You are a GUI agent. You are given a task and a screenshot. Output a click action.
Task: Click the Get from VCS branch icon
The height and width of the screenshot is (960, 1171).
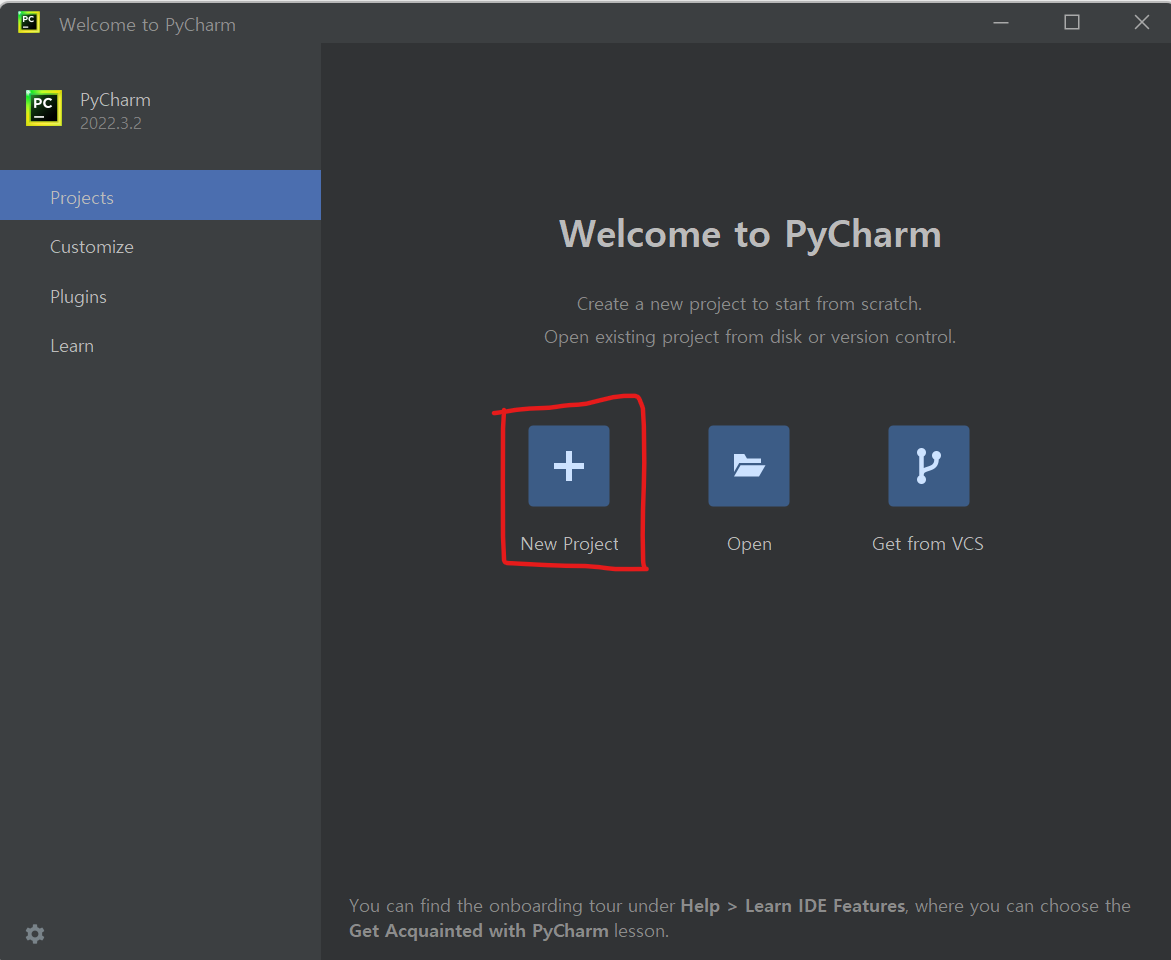pos(928,465)
